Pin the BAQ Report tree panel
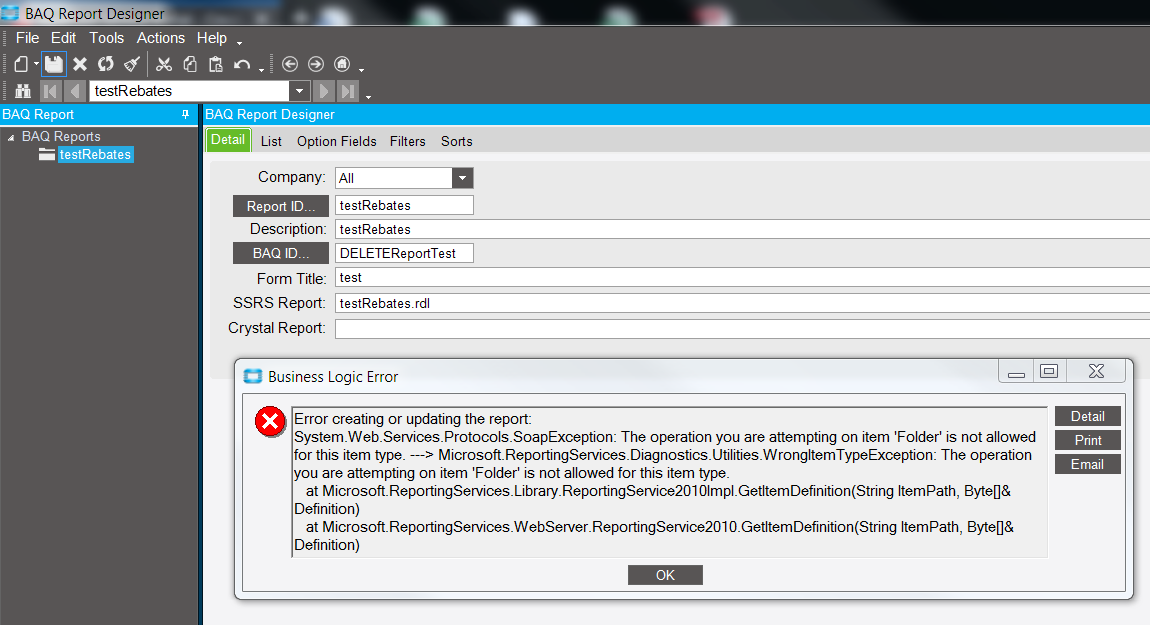 point(186,114)
